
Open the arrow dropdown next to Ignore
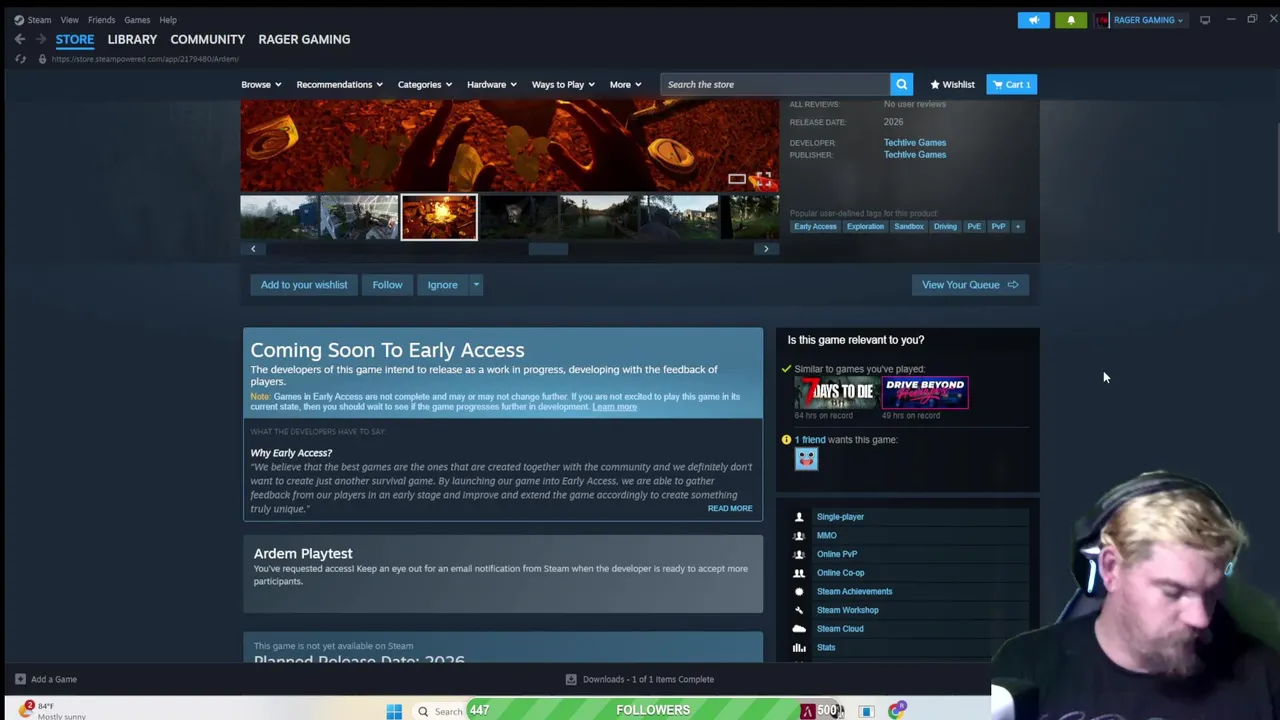[476, 285]
